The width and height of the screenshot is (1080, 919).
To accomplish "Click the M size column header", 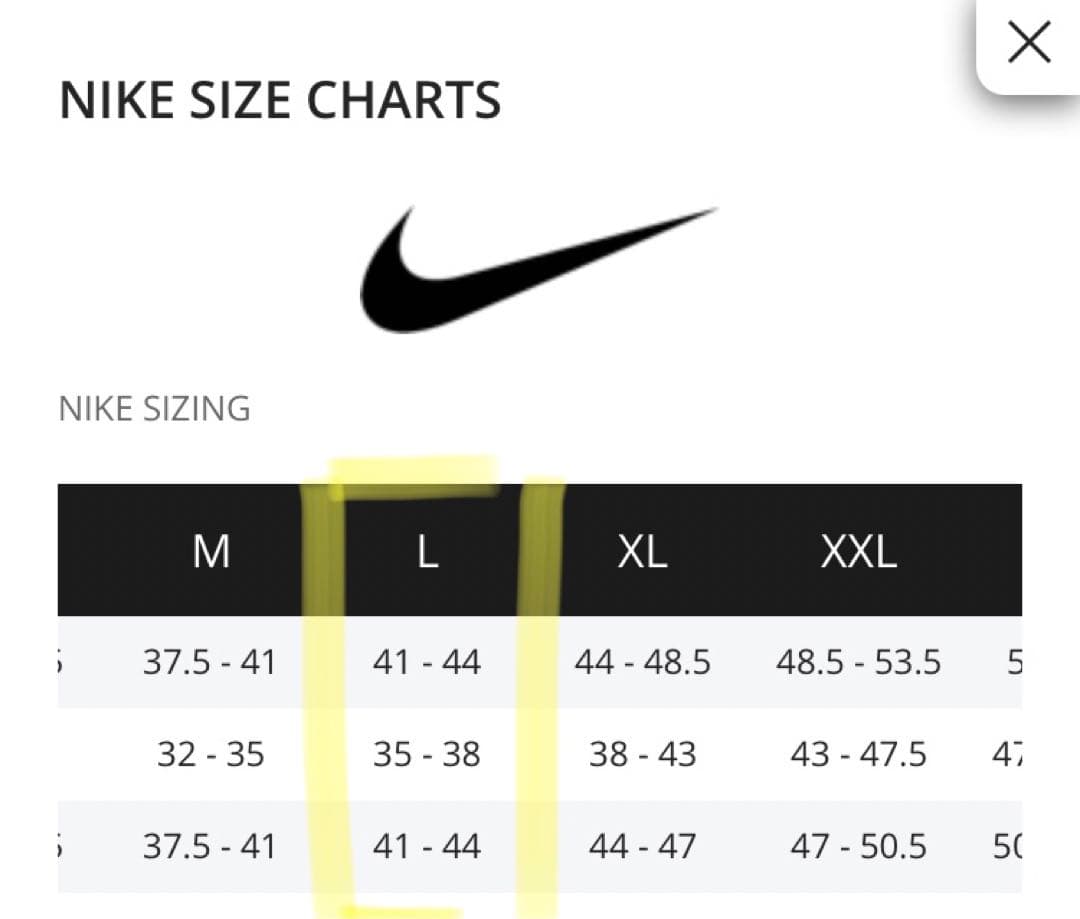I will [x=212, y=550].
